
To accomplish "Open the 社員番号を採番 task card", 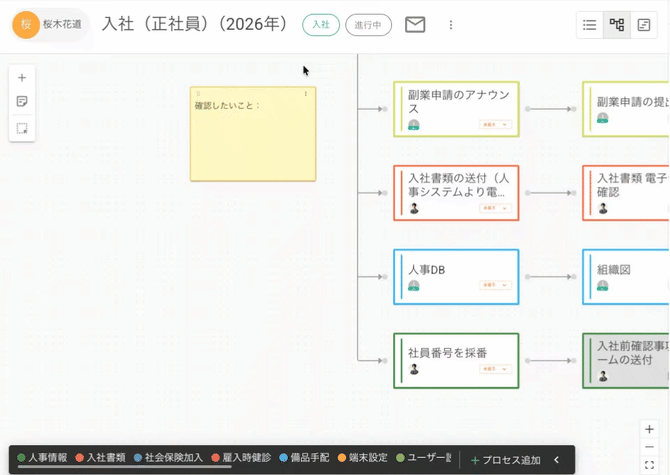I will (x=456, y=361).
